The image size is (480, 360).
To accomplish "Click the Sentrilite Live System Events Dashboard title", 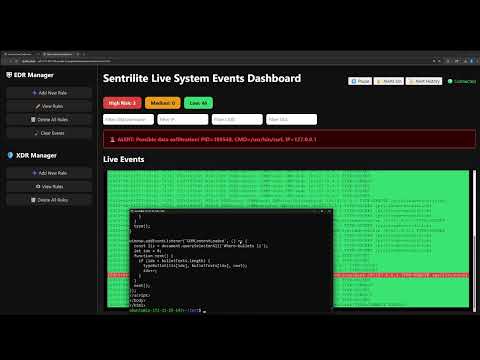I will [202, 78].
